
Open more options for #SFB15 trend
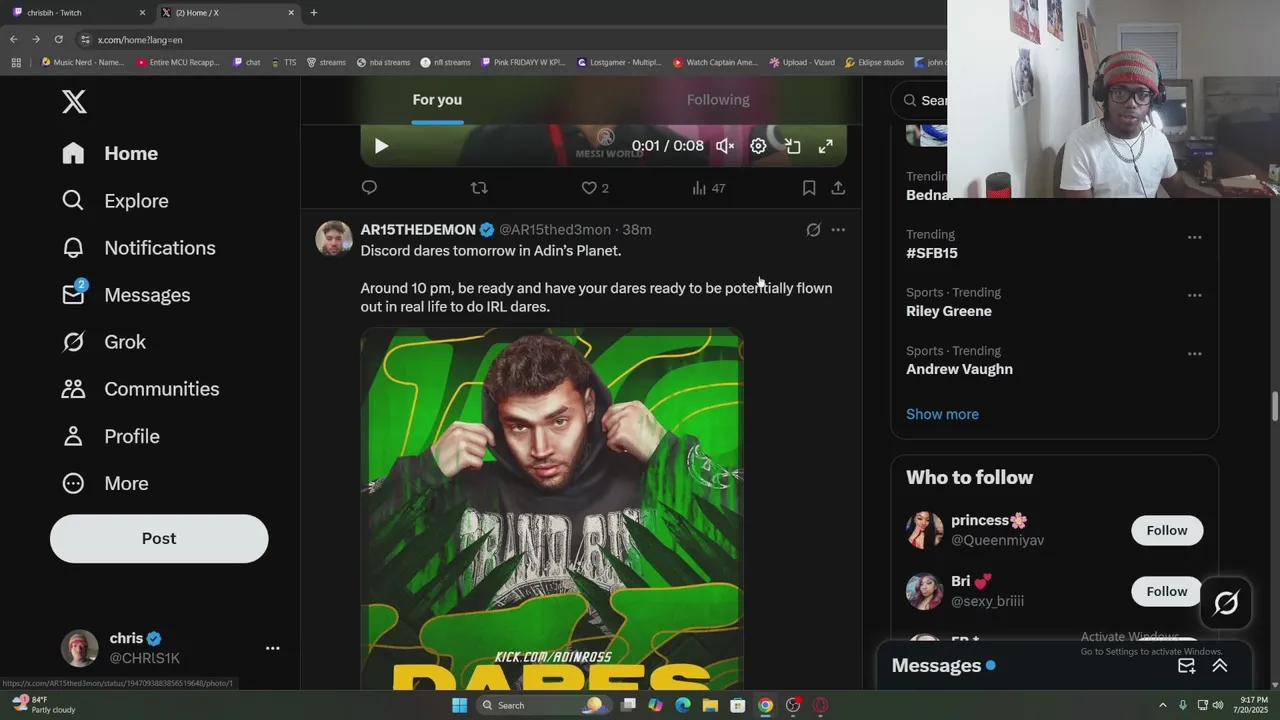pos(1194,237)
